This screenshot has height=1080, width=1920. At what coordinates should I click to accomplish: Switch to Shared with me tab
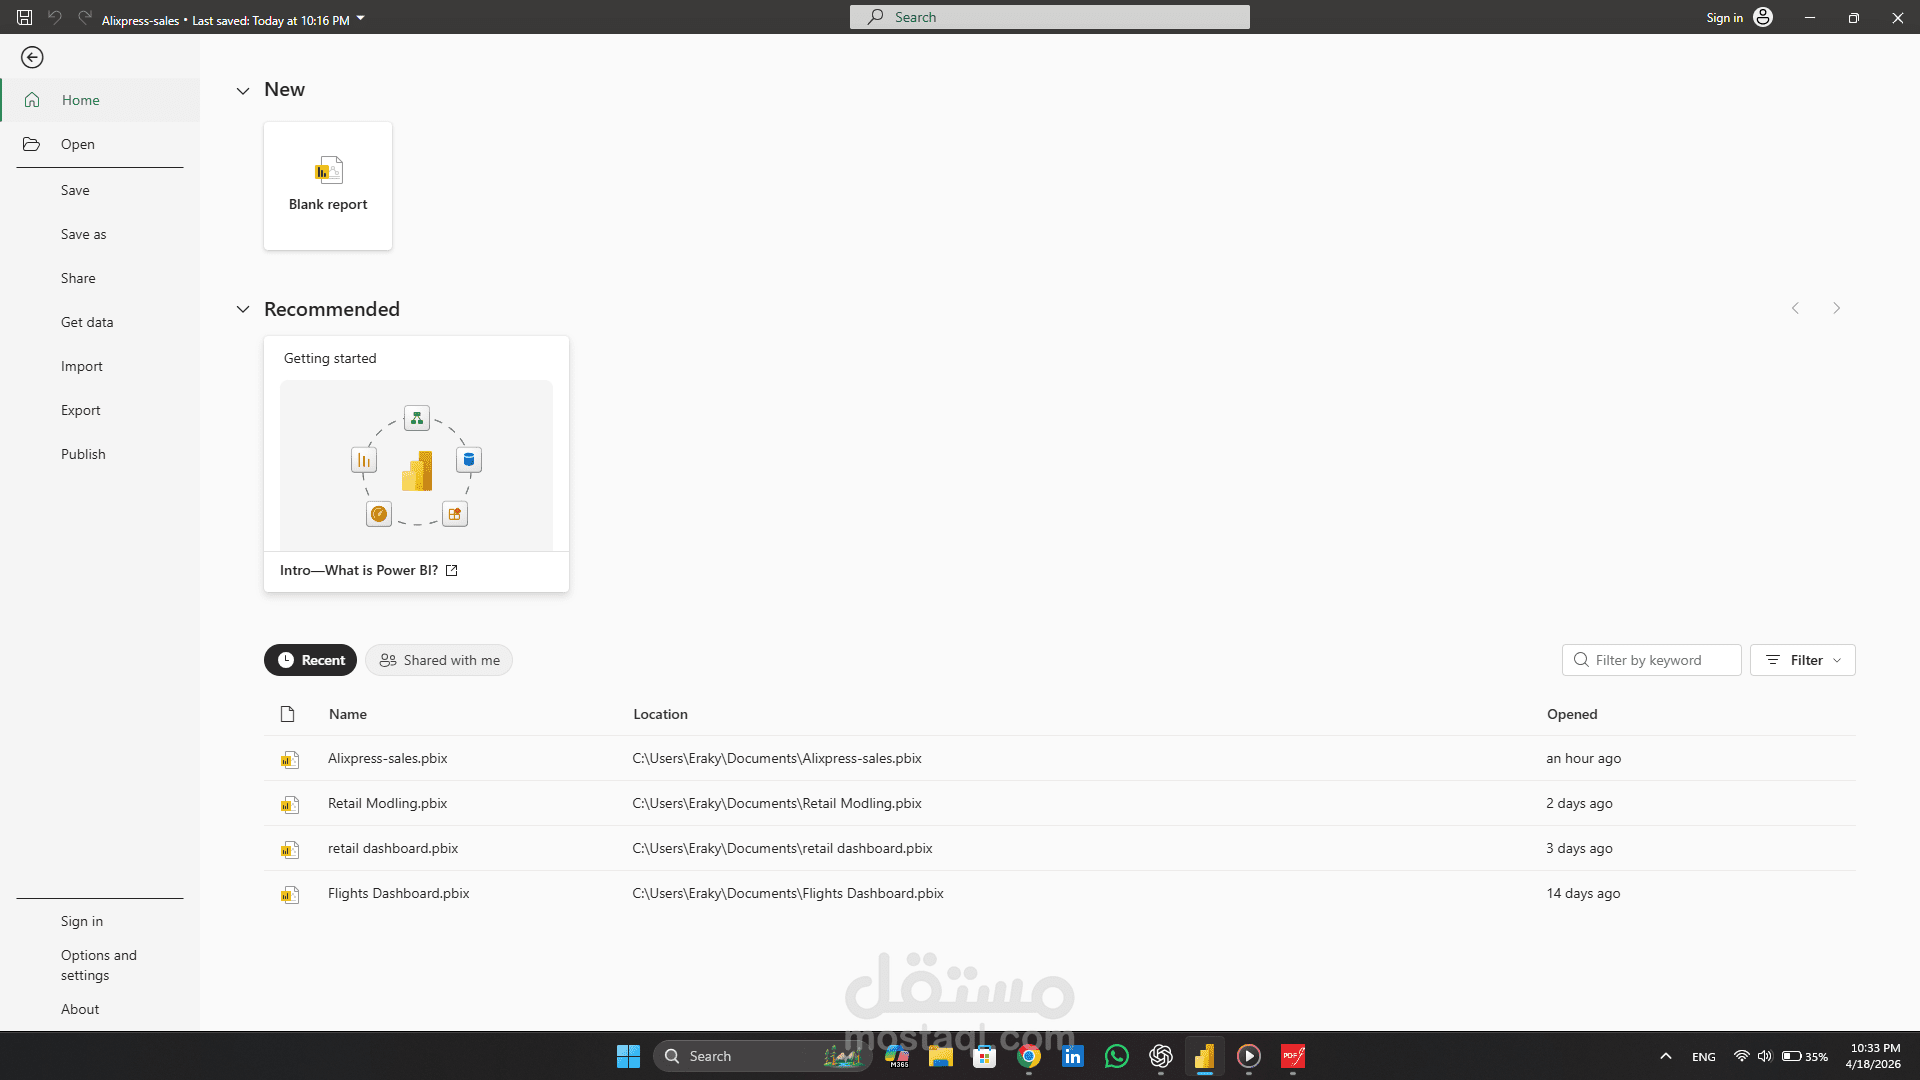click(x=439, y=660)
